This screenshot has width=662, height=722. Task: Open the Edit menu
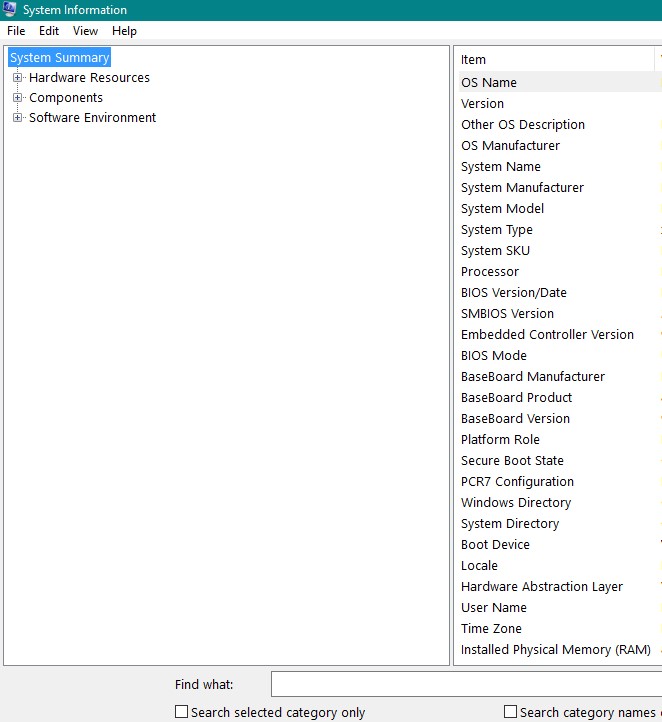point(49,31)
